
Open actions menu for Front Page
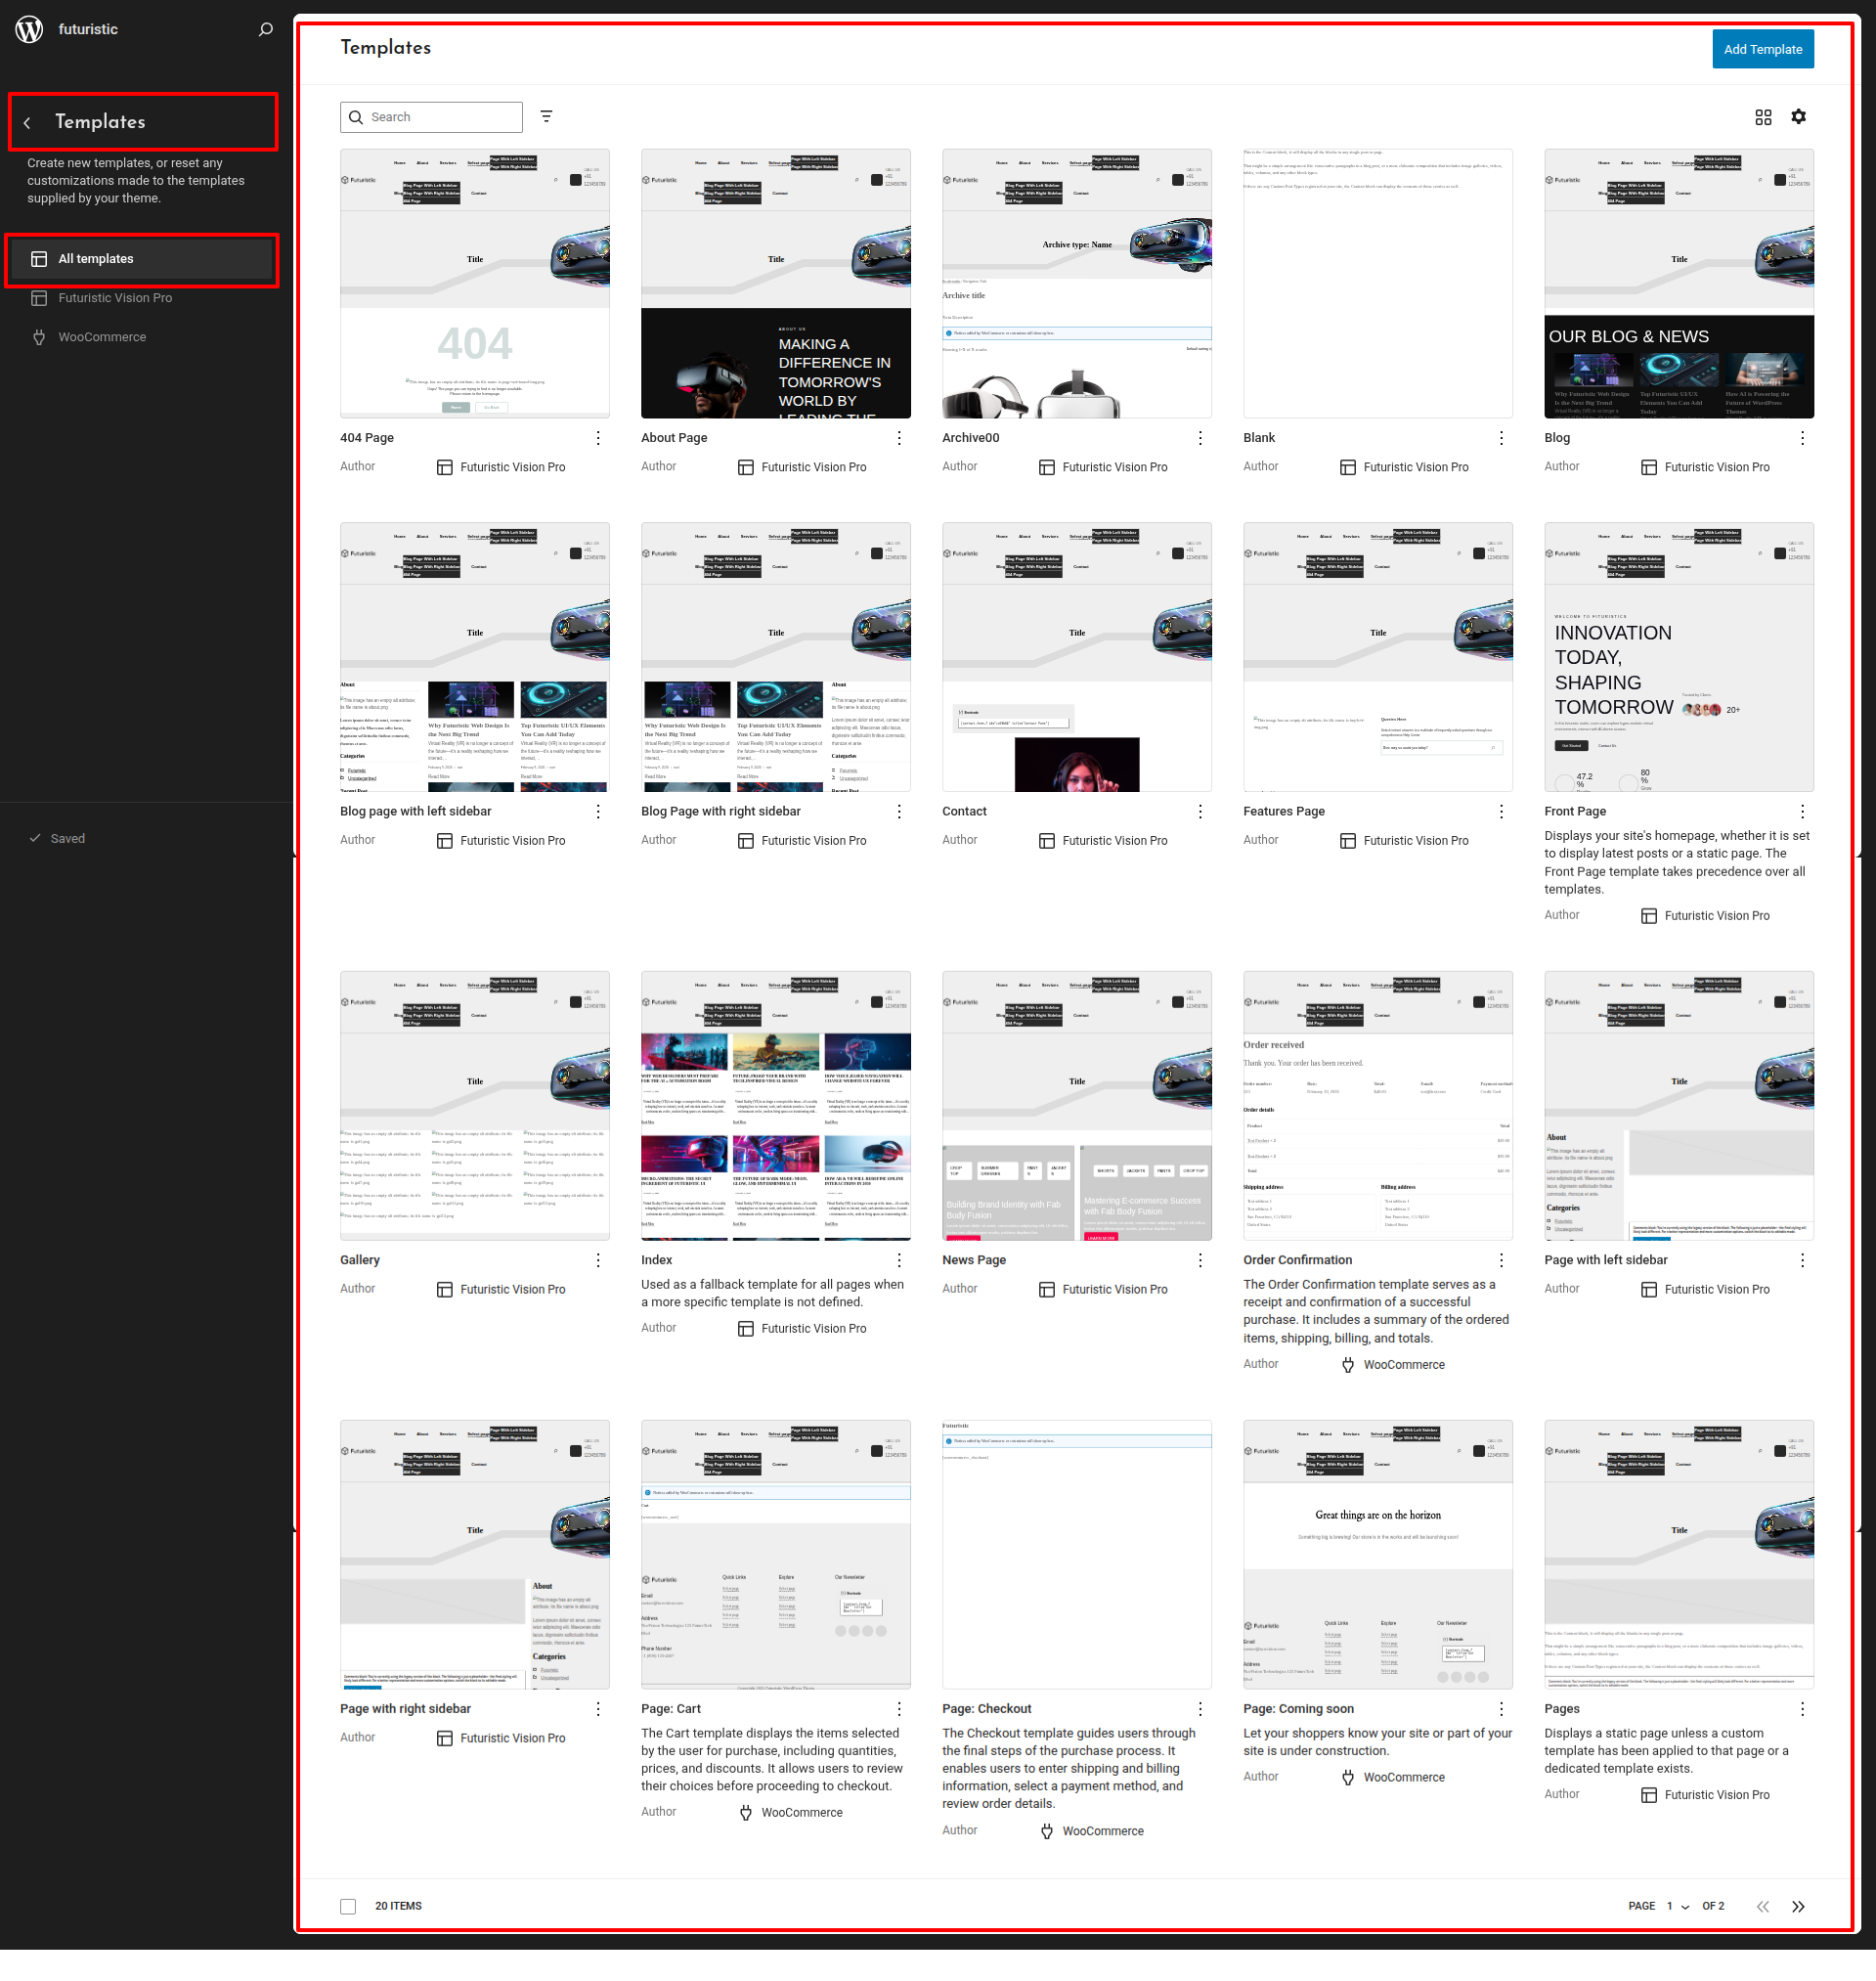click(x=1802, y=812)
